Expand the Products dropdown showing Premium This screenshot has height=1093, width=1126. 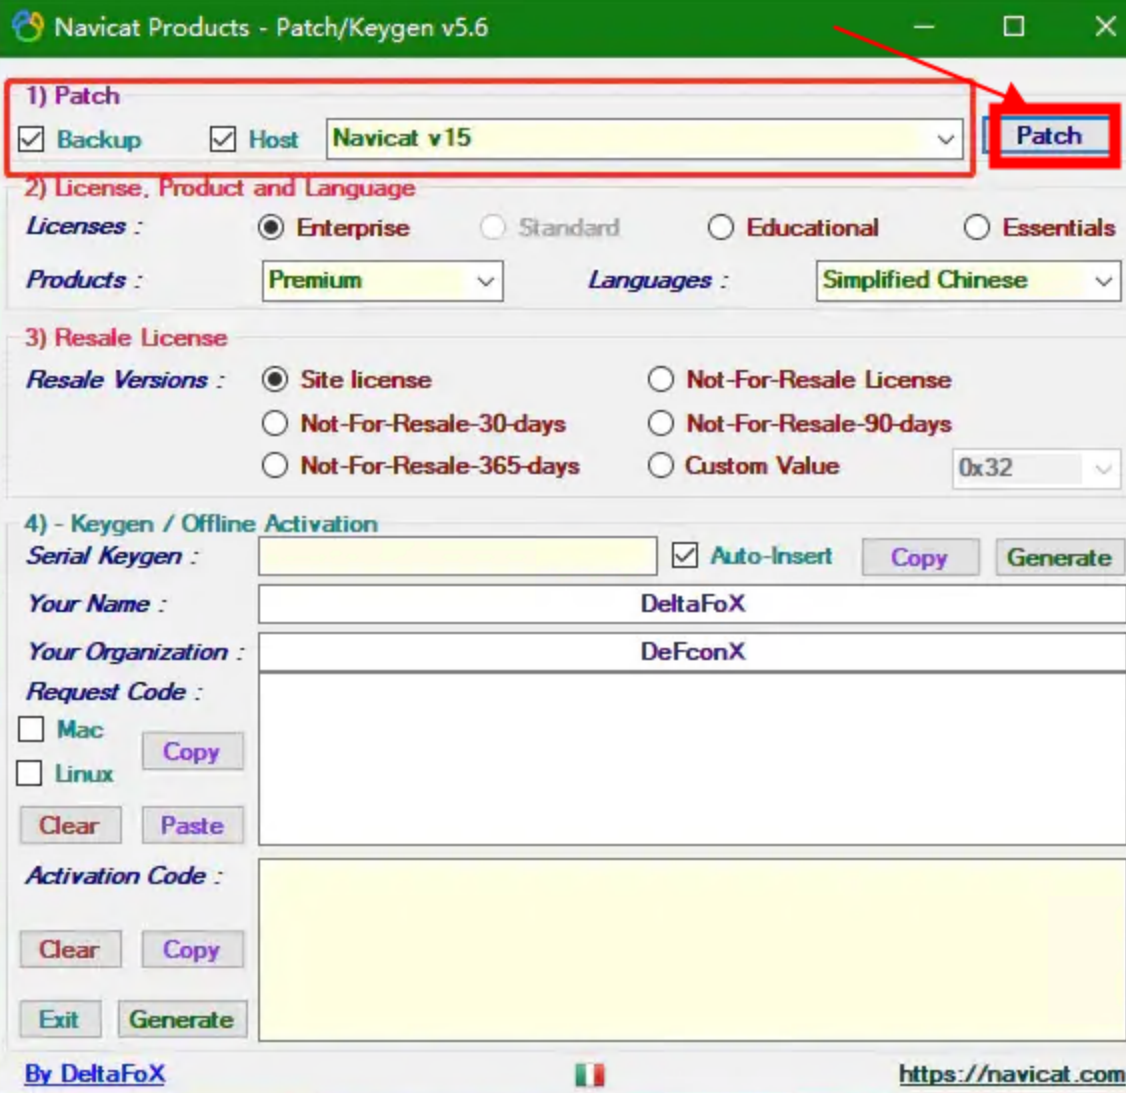tap(382, 280)
